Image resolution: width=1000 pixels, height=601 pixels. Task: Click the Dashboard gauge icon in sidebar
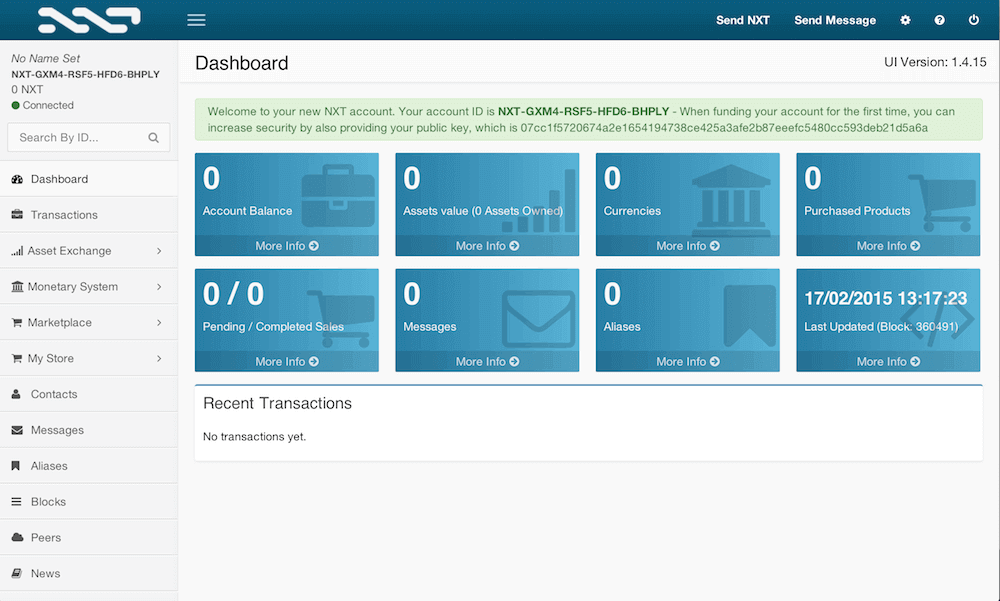point(17,179)
